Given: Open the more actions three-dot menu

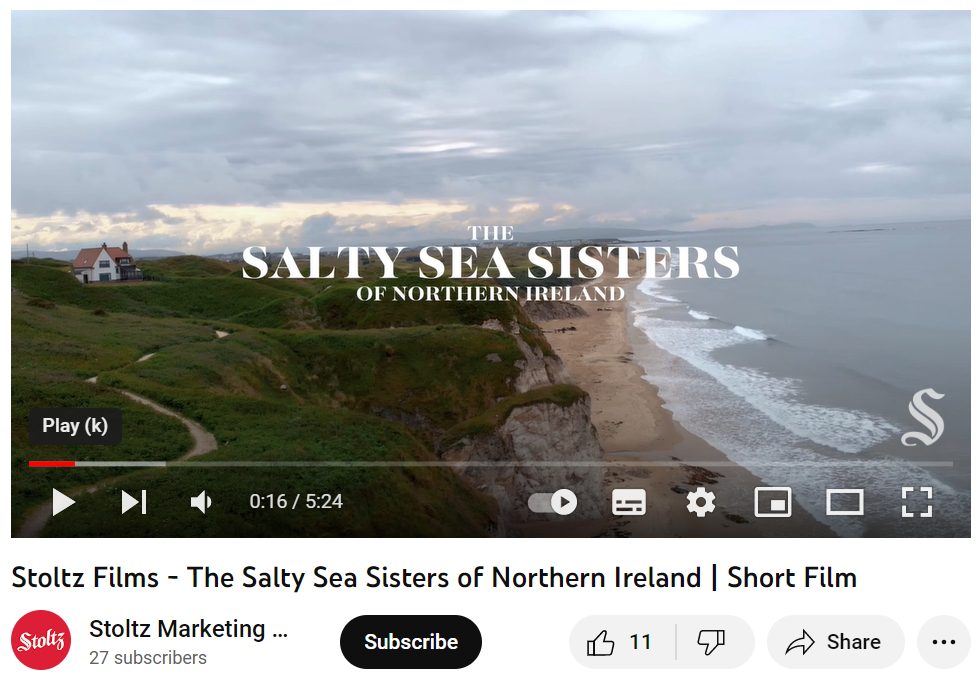Looking at the screenshot, I should (x=943, y=642).
